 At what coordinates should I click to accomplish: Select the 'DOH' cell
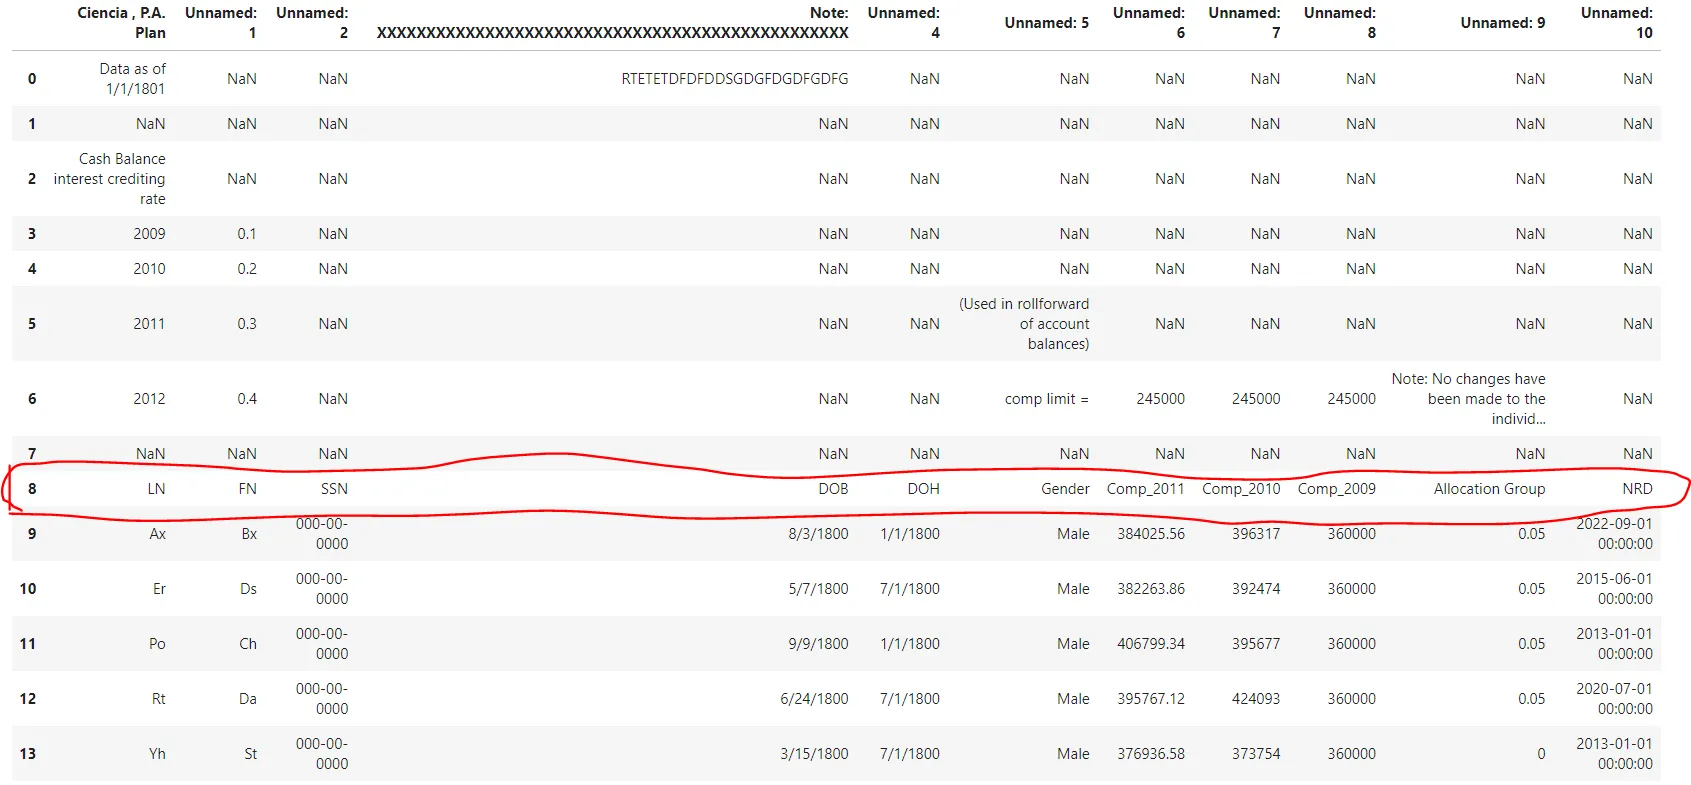(923, 489)
